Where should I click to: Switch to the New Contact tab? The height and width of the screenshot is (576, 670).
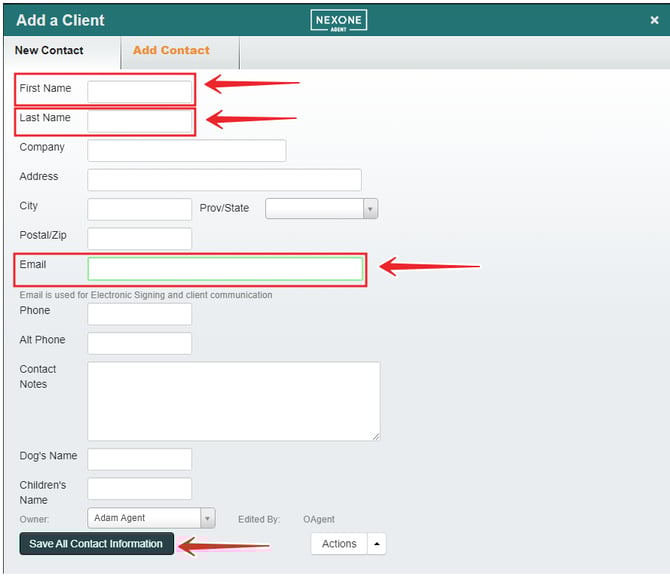(49, 51)
